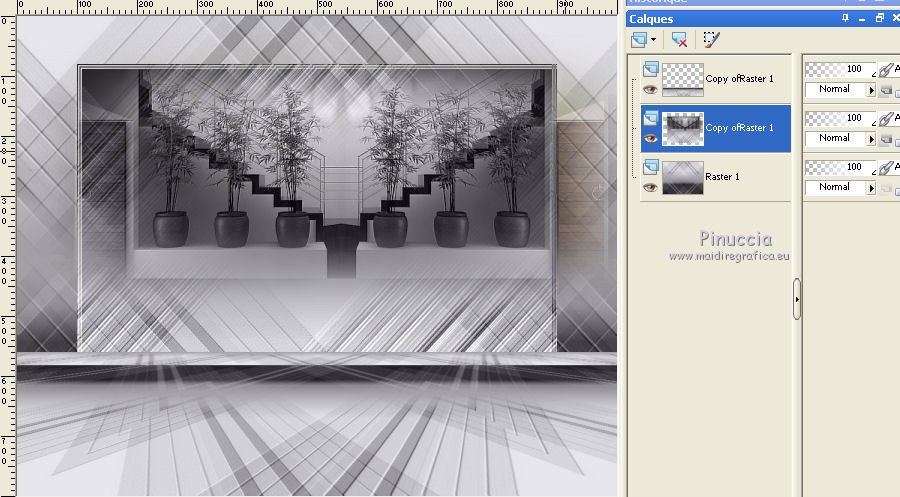Click the Calques panel title bar
This screenshot has height=497, width=900.
(763, 18)
